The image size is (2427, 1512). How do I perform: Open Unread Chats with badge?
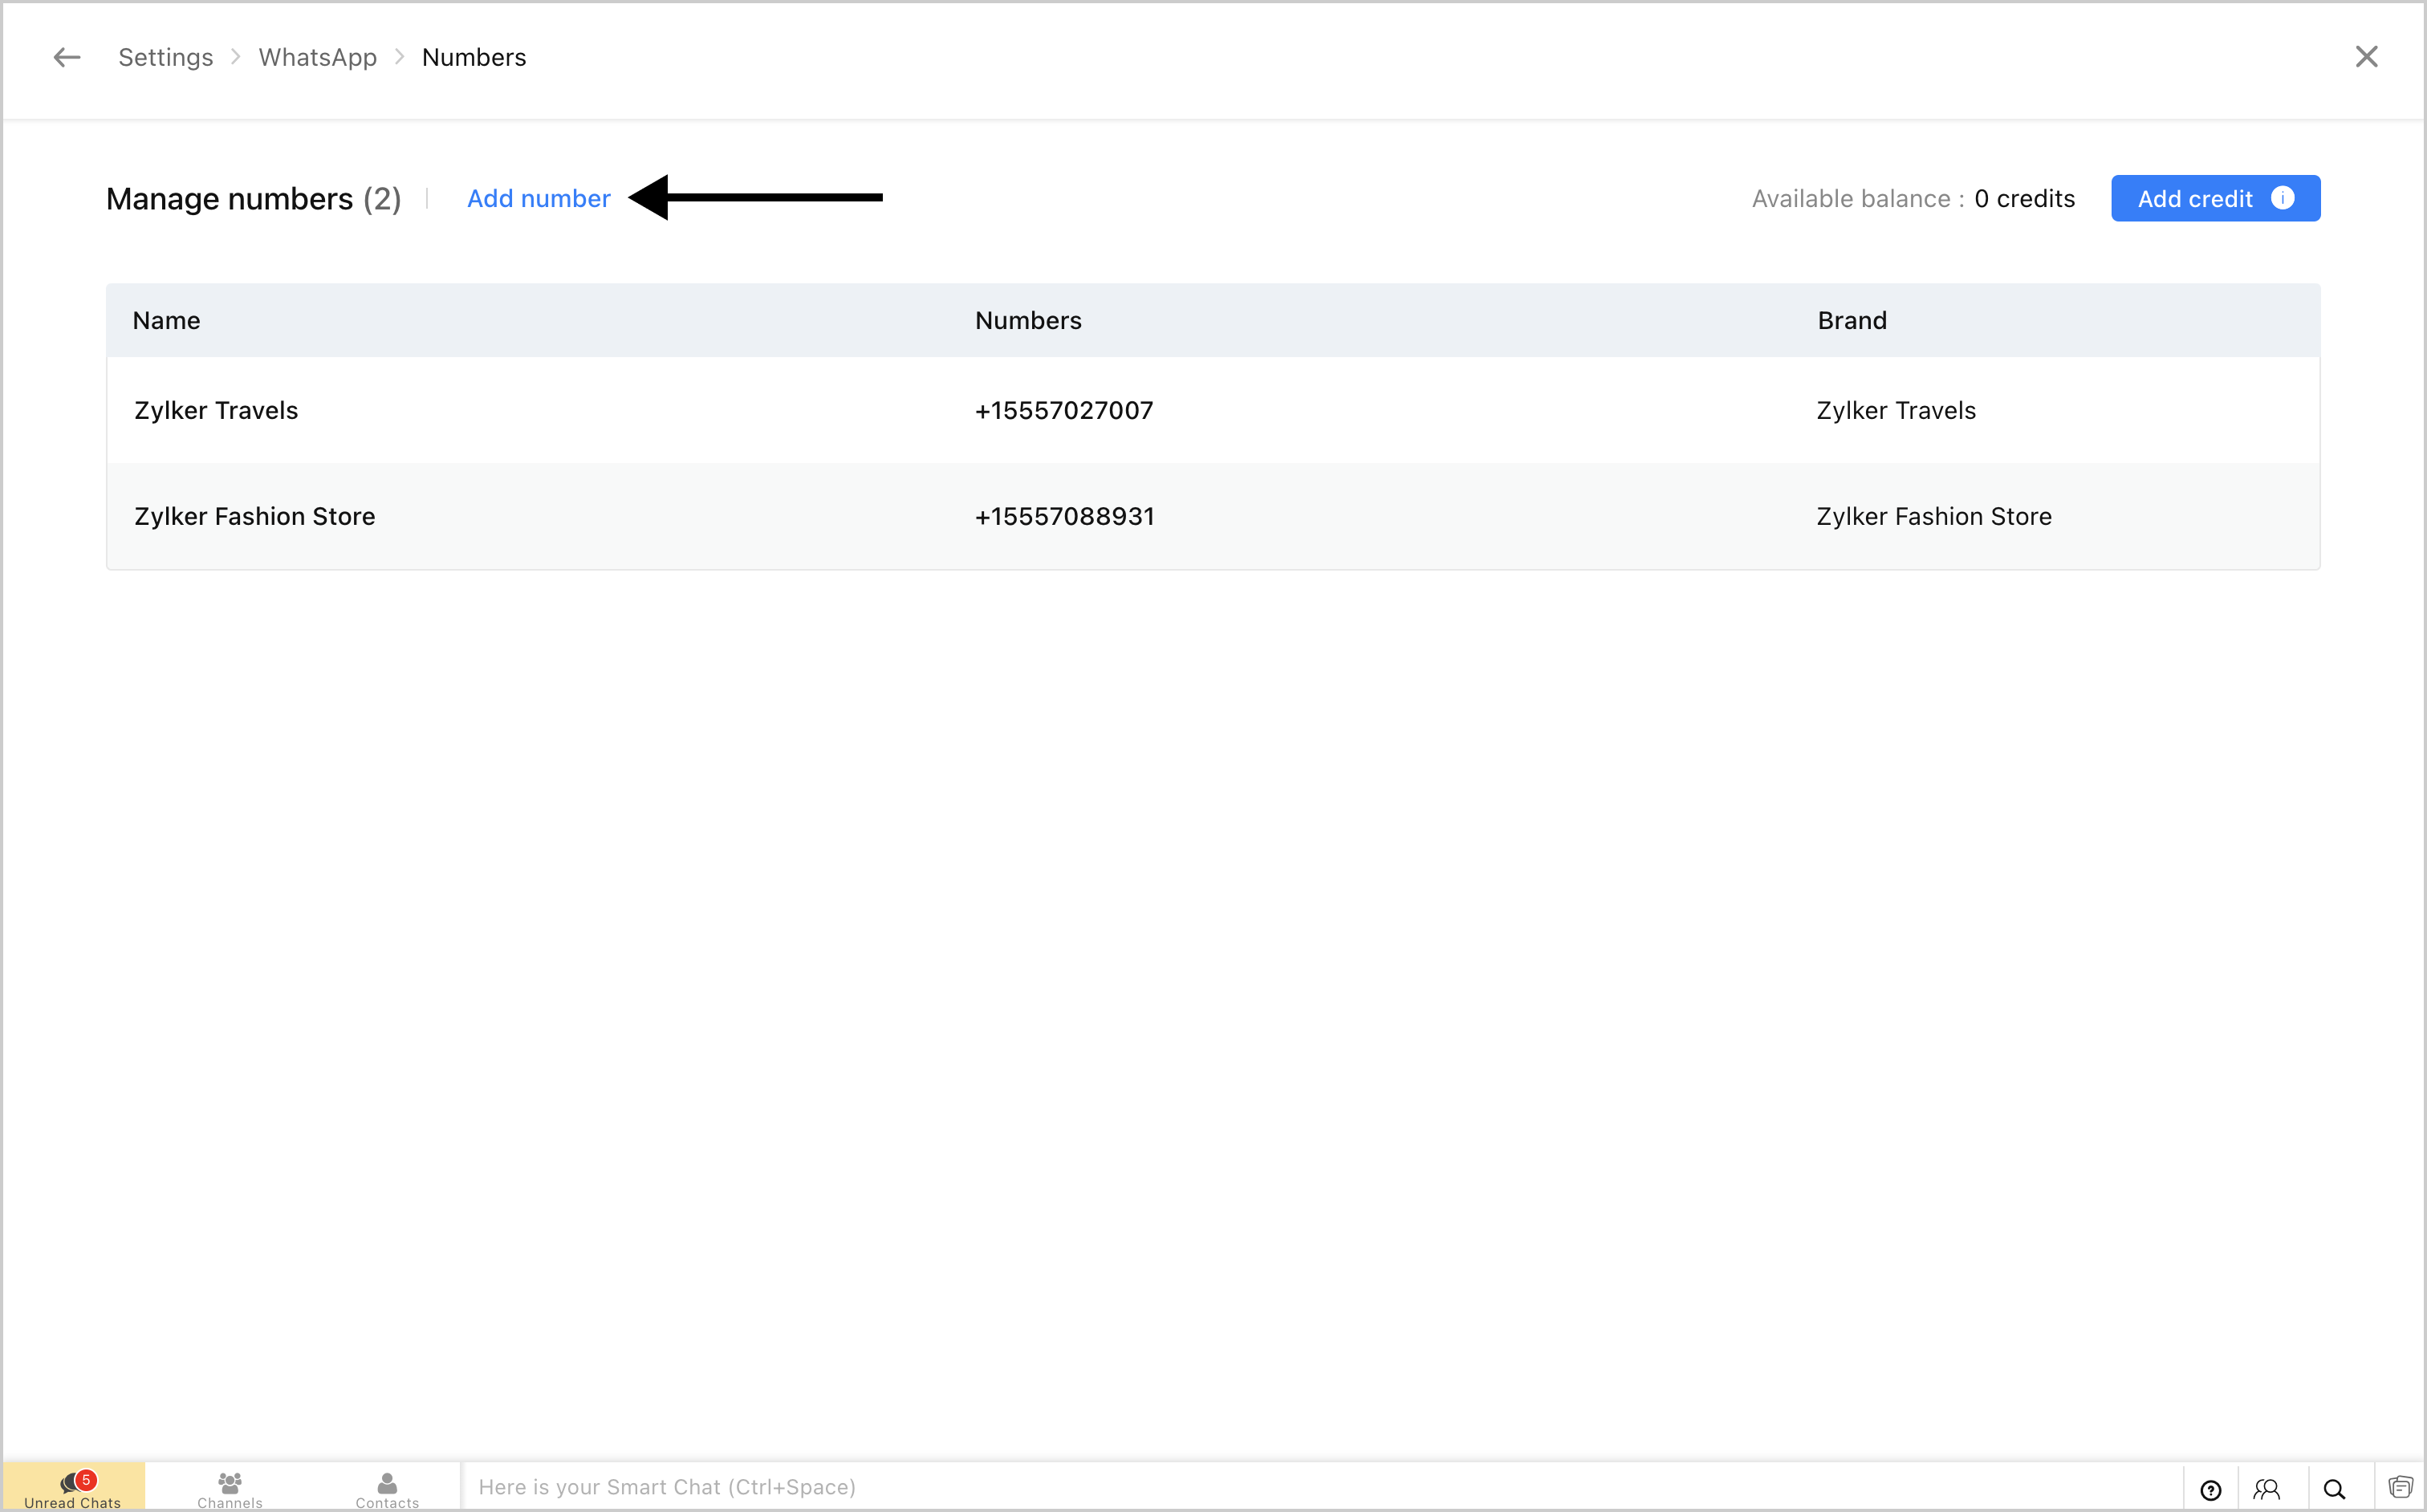(73, 1488)
